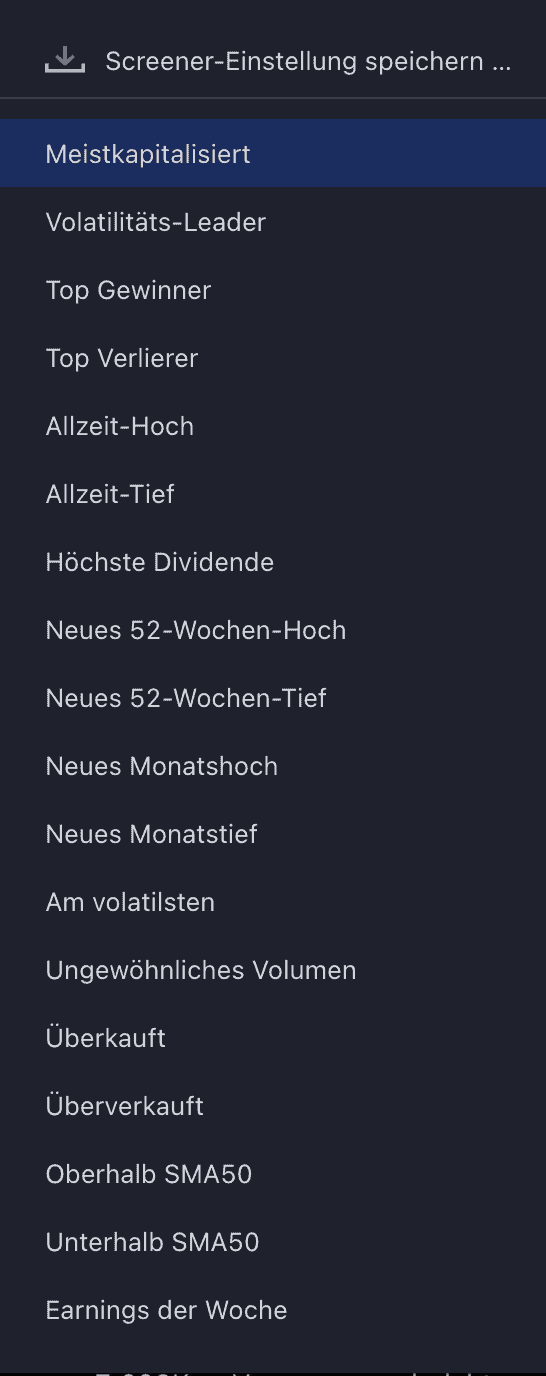Select Am volatilsten screener
546x1376 pixels.
coord(273,902)
